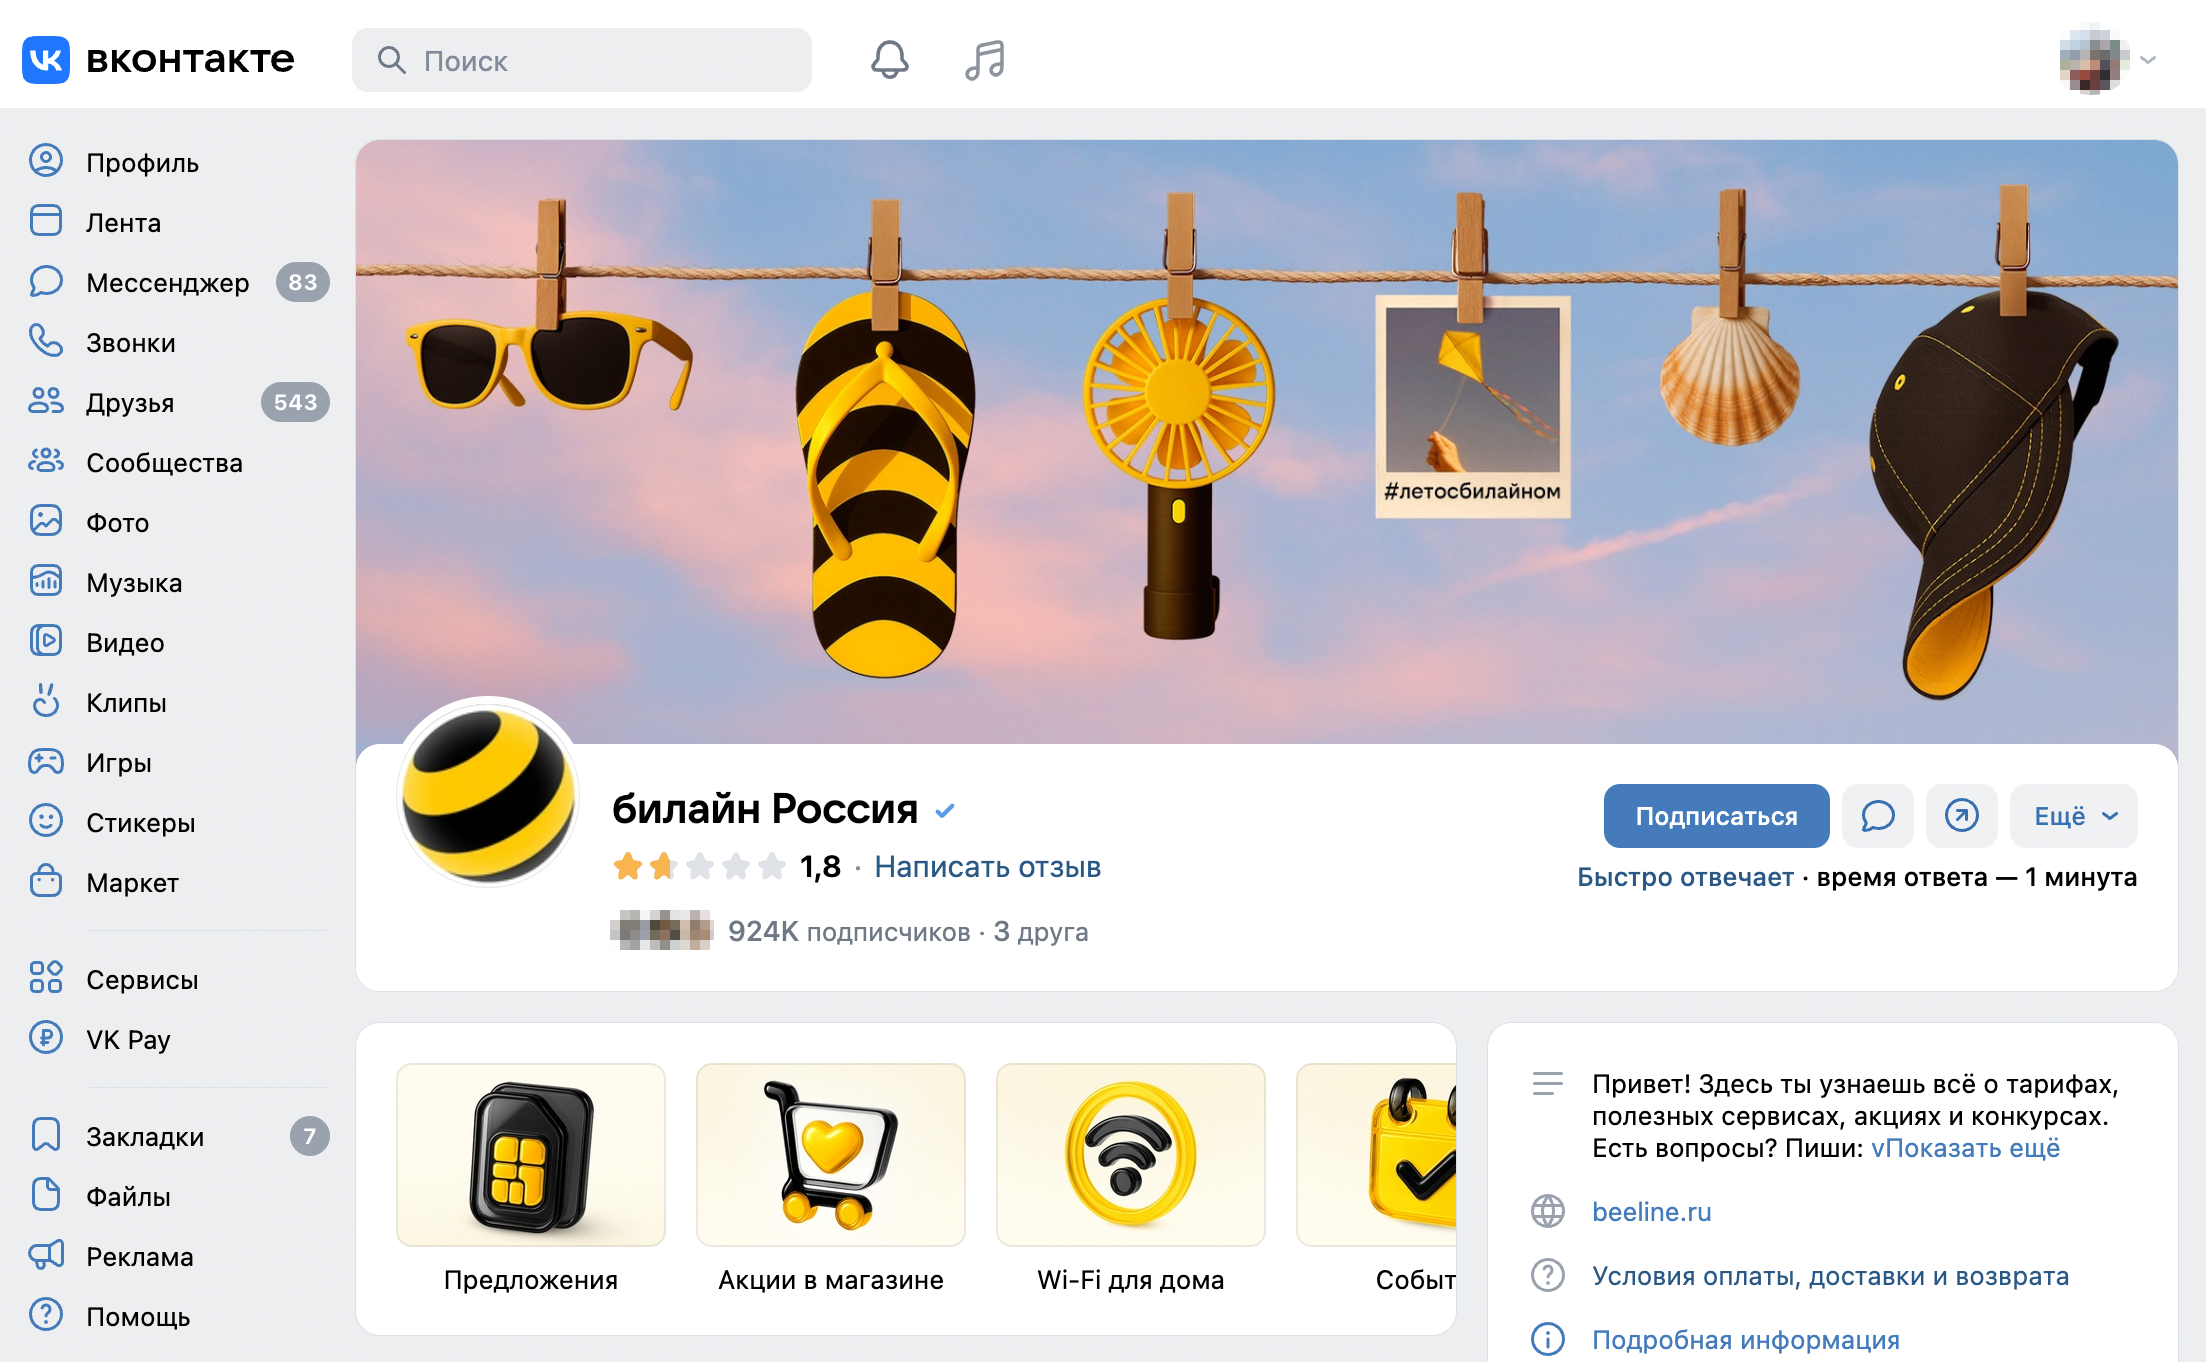The height and width of the screenshot is (1362, 2206).
Task: Open Подробная информация link
Action: (1745, 1340)
